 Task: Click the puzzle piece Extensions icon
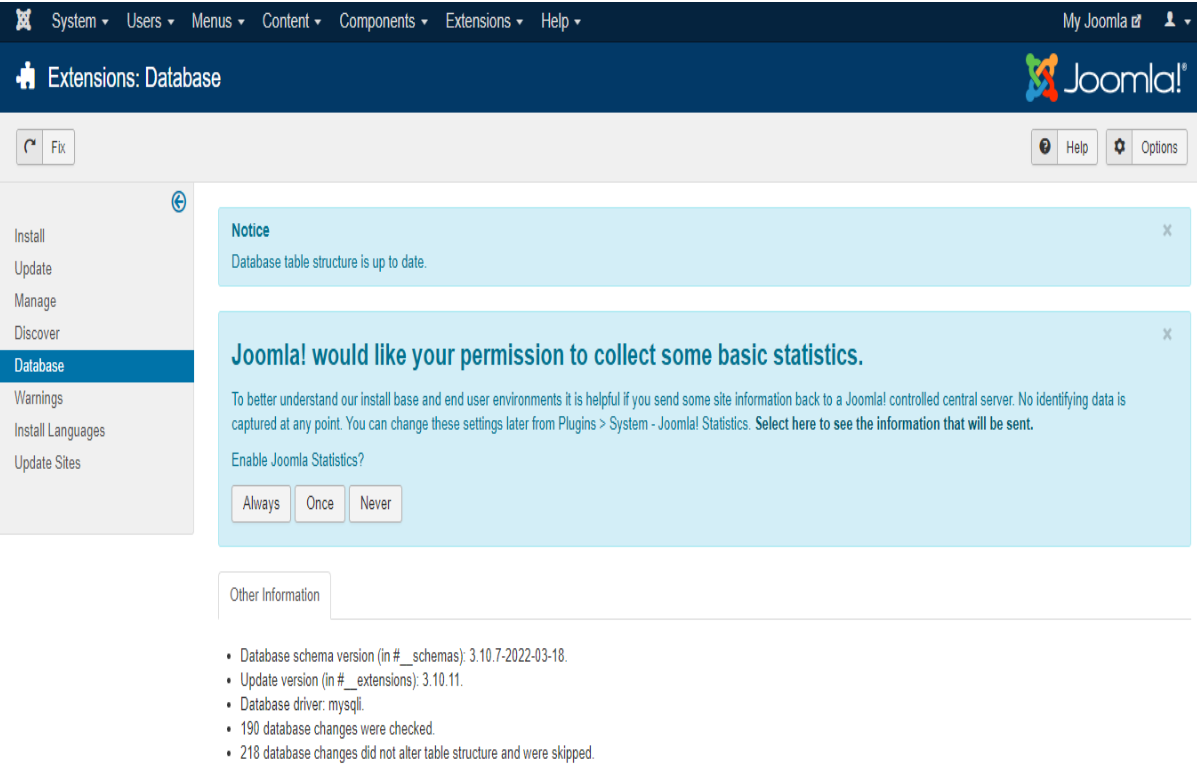click(x=26, y=76)
